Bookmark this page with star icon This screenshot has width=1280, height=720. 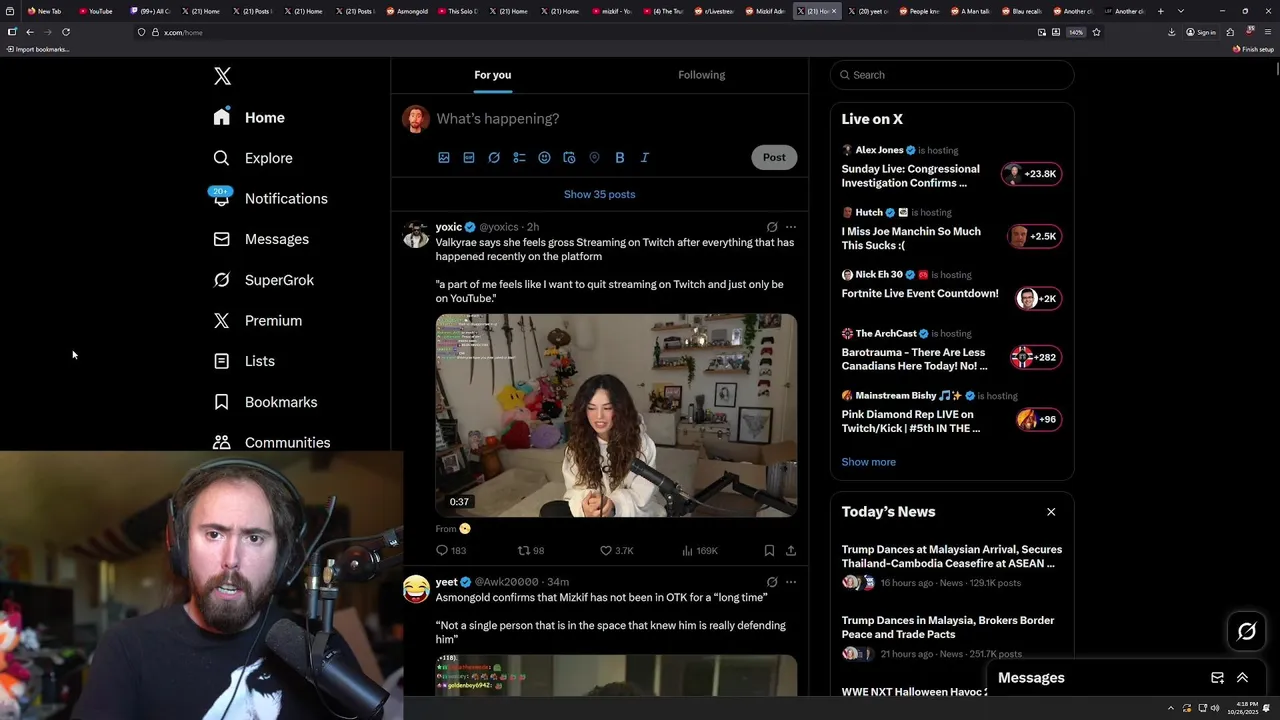click(x=1096, y=32)
